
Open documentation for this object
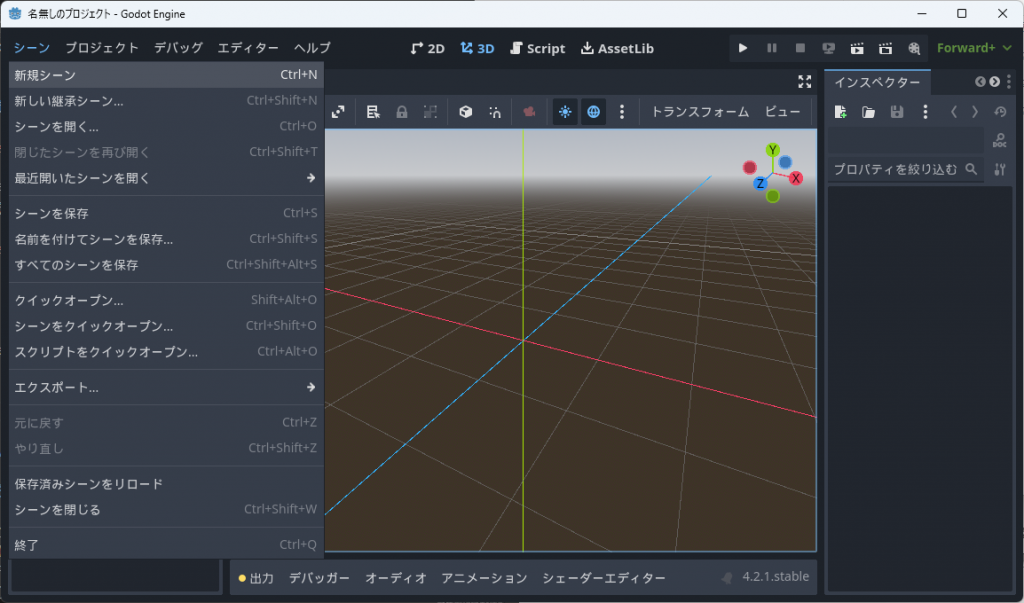(x=999, y=140)
